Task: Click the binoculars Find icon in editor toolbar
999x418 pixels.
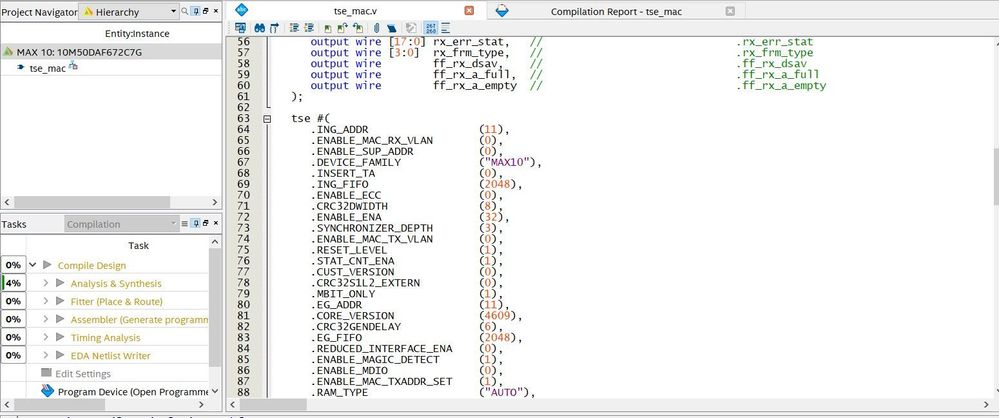Action: coord(260,29)
